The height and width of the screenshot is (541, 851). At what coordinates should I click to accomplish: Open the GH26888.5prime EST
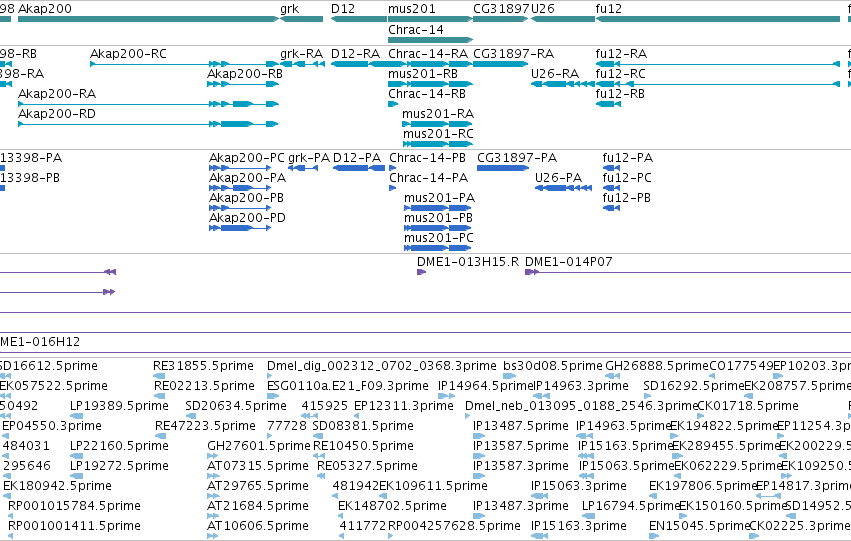coord(612,375)
